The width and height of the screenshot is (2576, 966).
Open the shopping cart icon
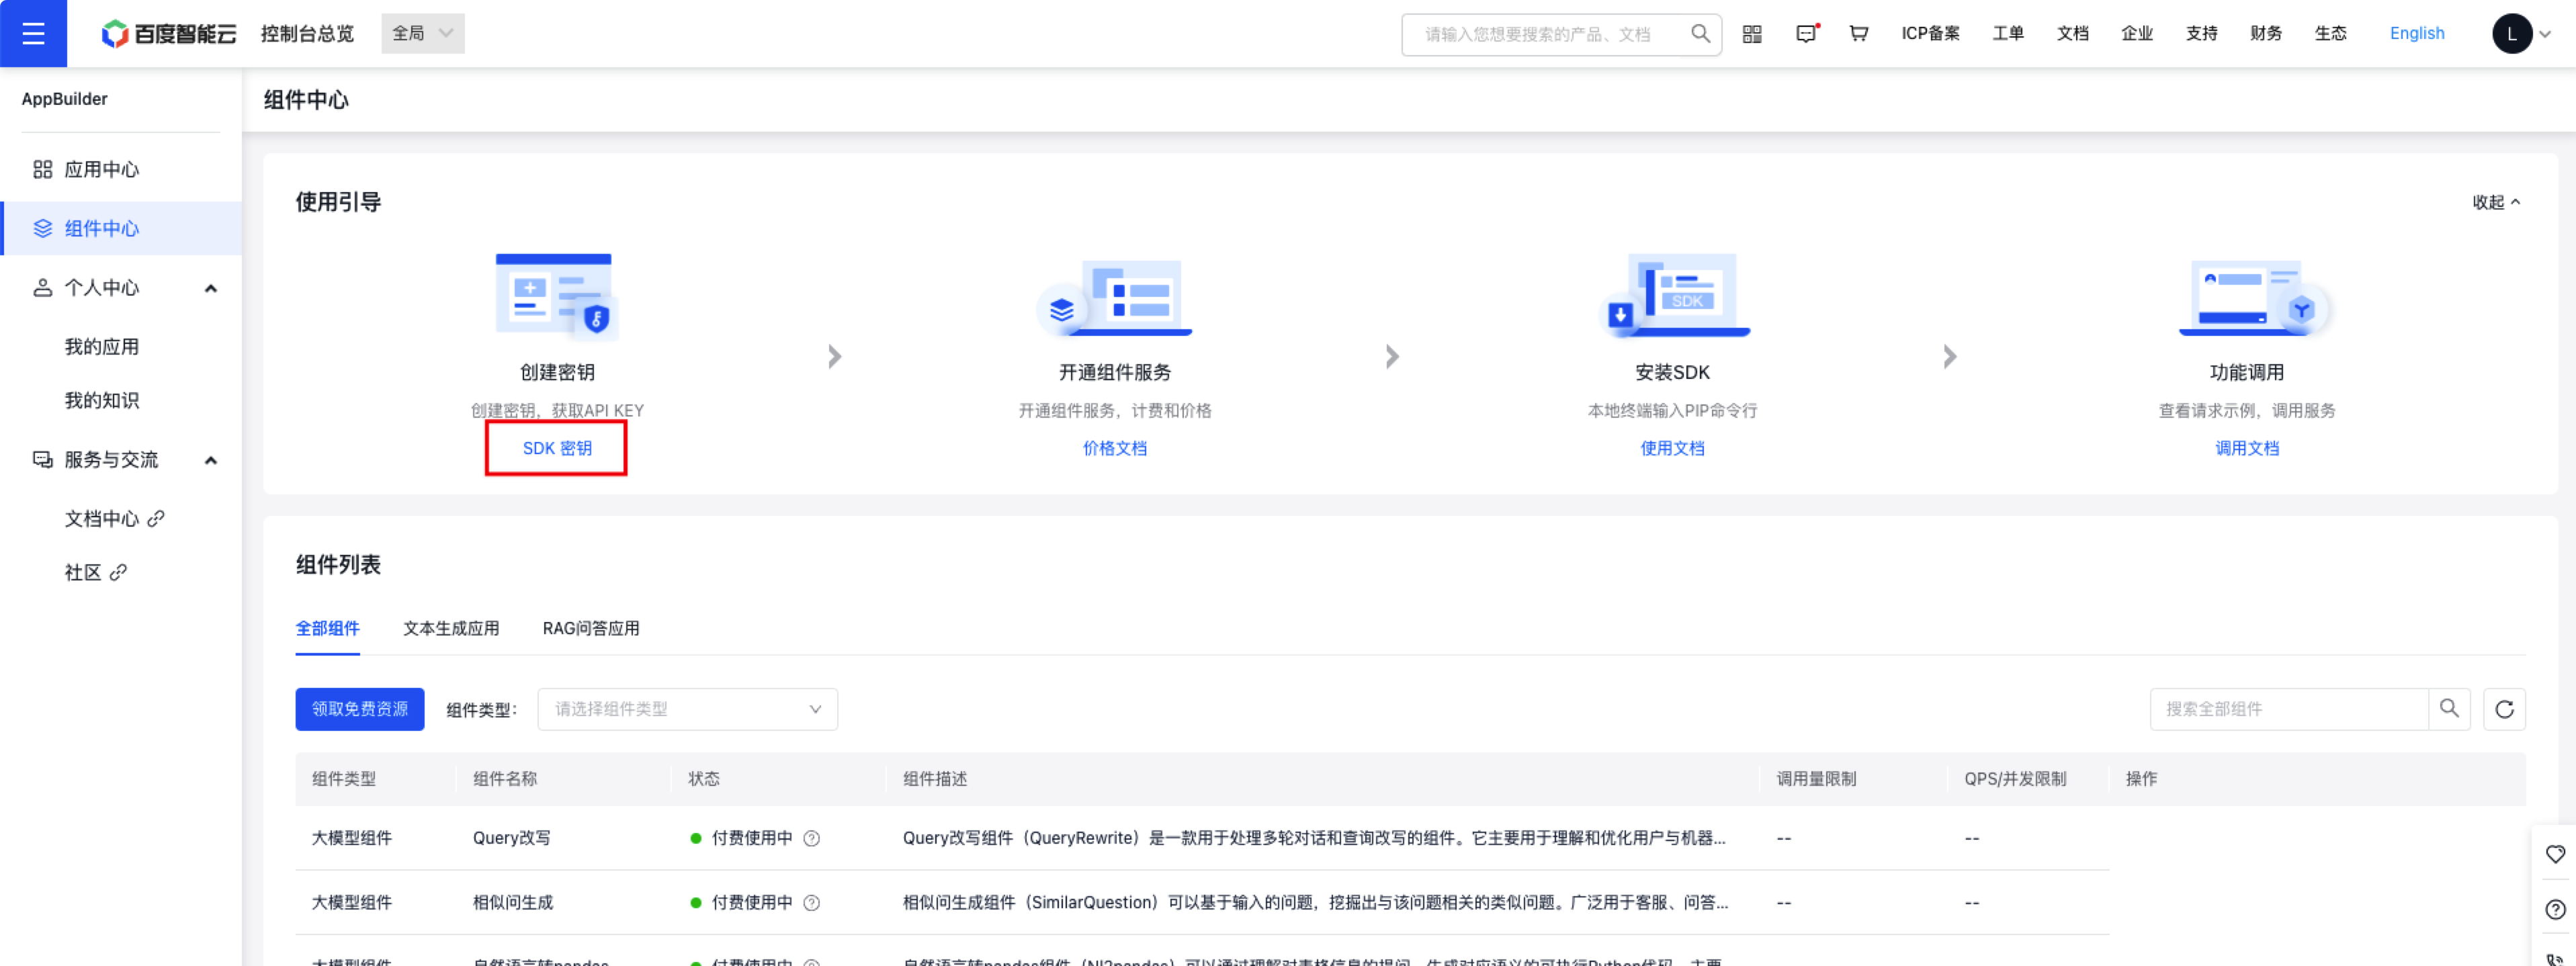[x=1858, y=34]
